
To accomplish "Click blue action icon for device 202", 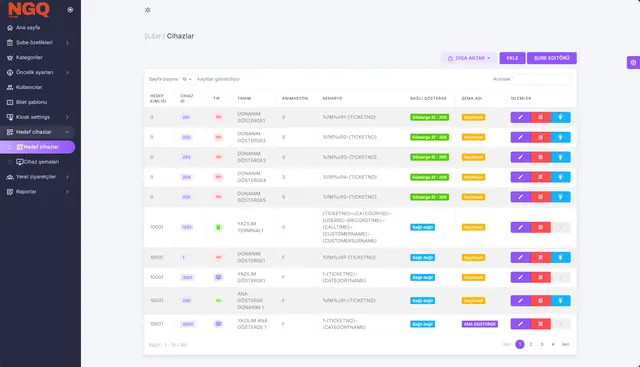I will pyautogui.click(x=560, y=137).
